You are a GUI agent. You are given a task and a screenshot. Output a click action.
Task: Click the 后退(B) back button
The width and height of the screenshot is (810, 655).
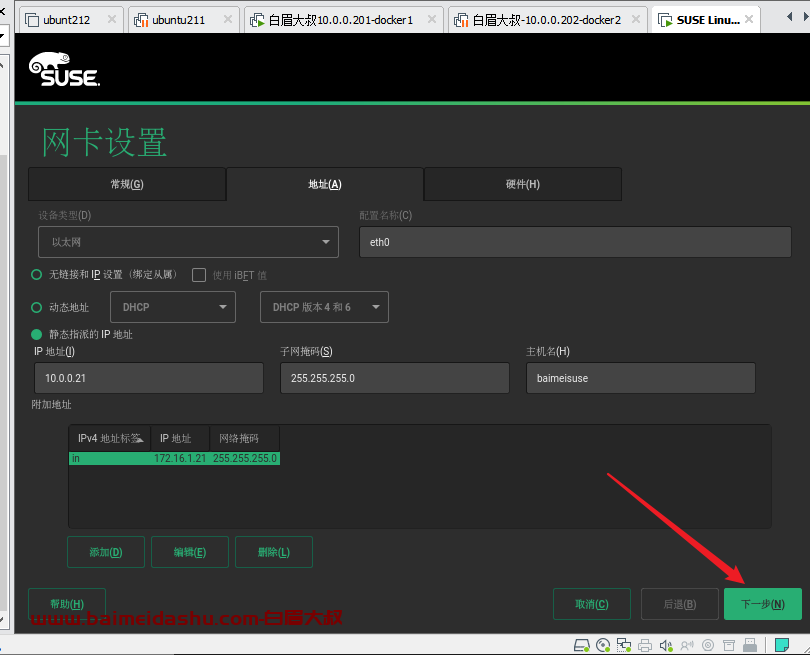pos(680,604)
